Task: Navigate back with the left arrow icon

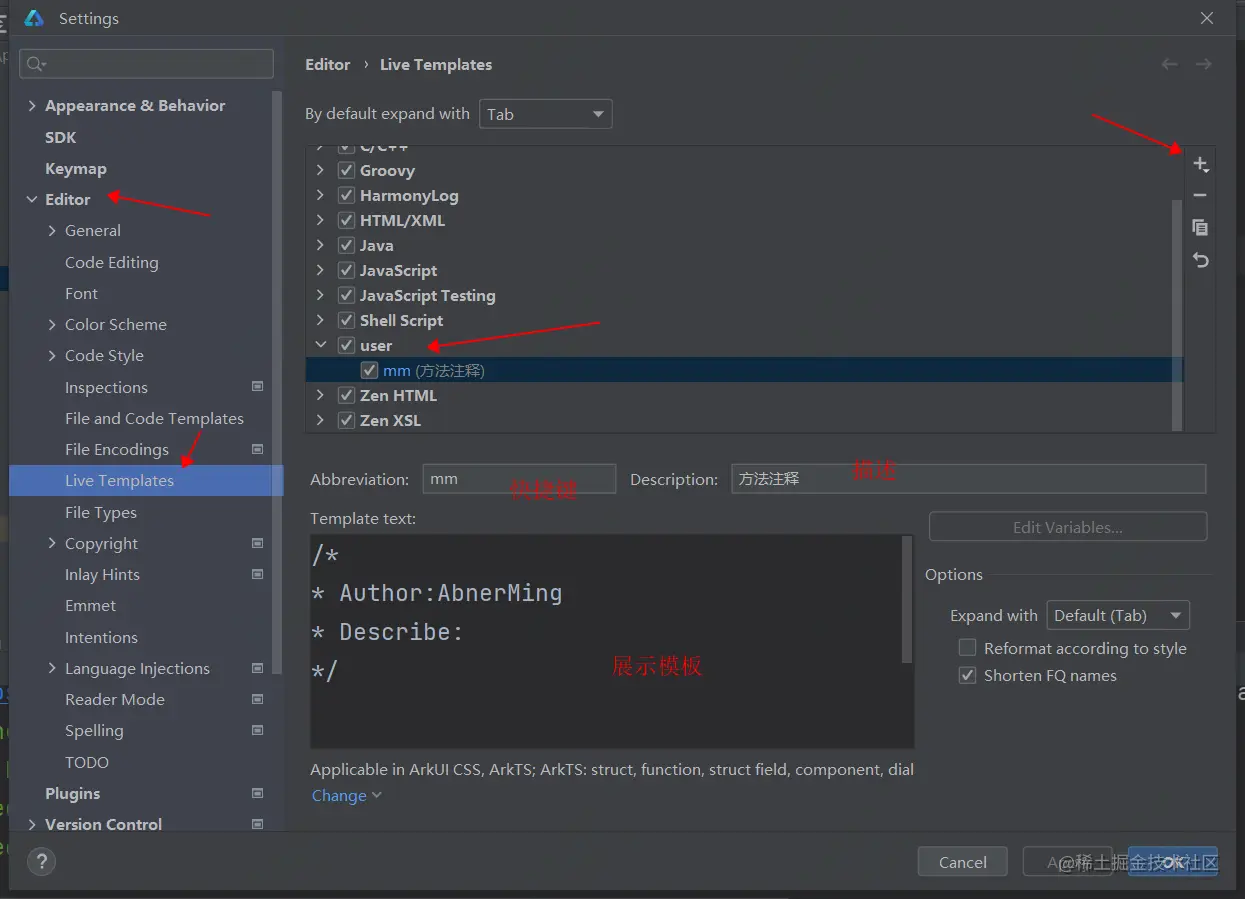Action: [x=1169, y=64]
